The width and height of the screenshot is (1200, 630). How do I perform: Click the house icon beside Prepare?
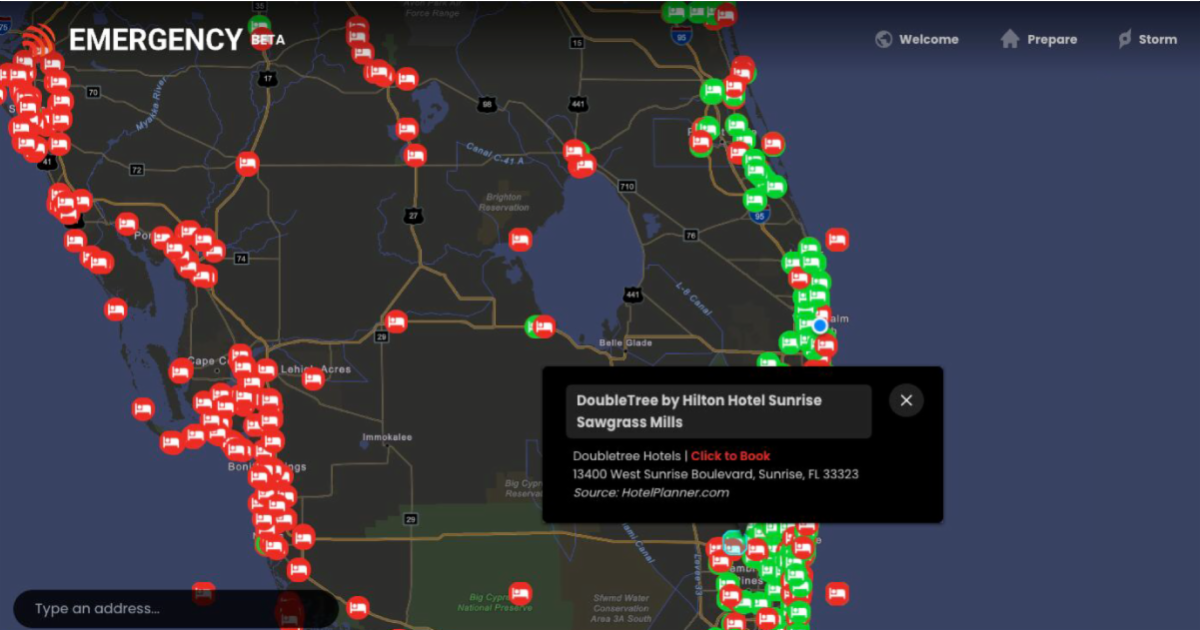pos(1010,39)
